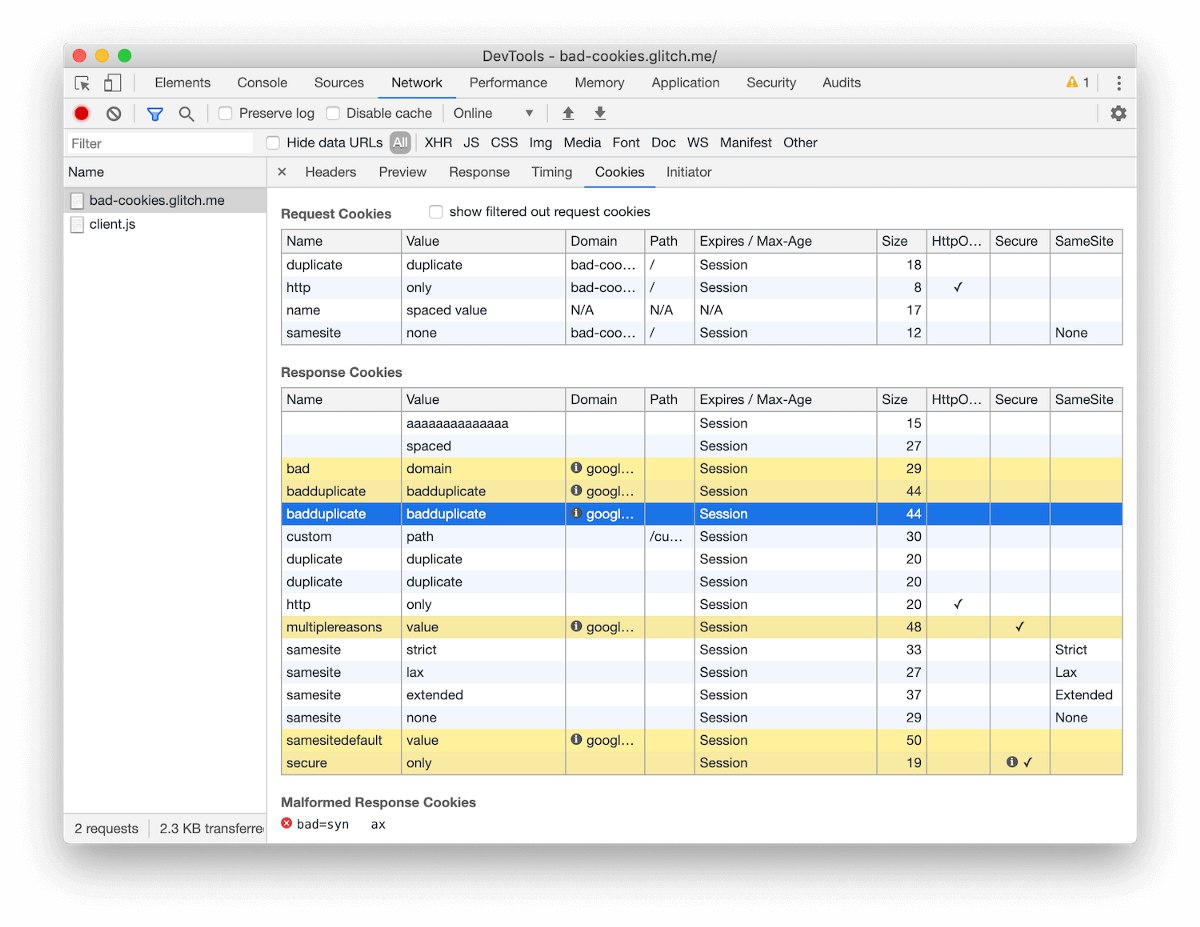Sort Response Cookies by Secure header
The width and height of the screenshot is (1200, 927).
click(1020, 400)
